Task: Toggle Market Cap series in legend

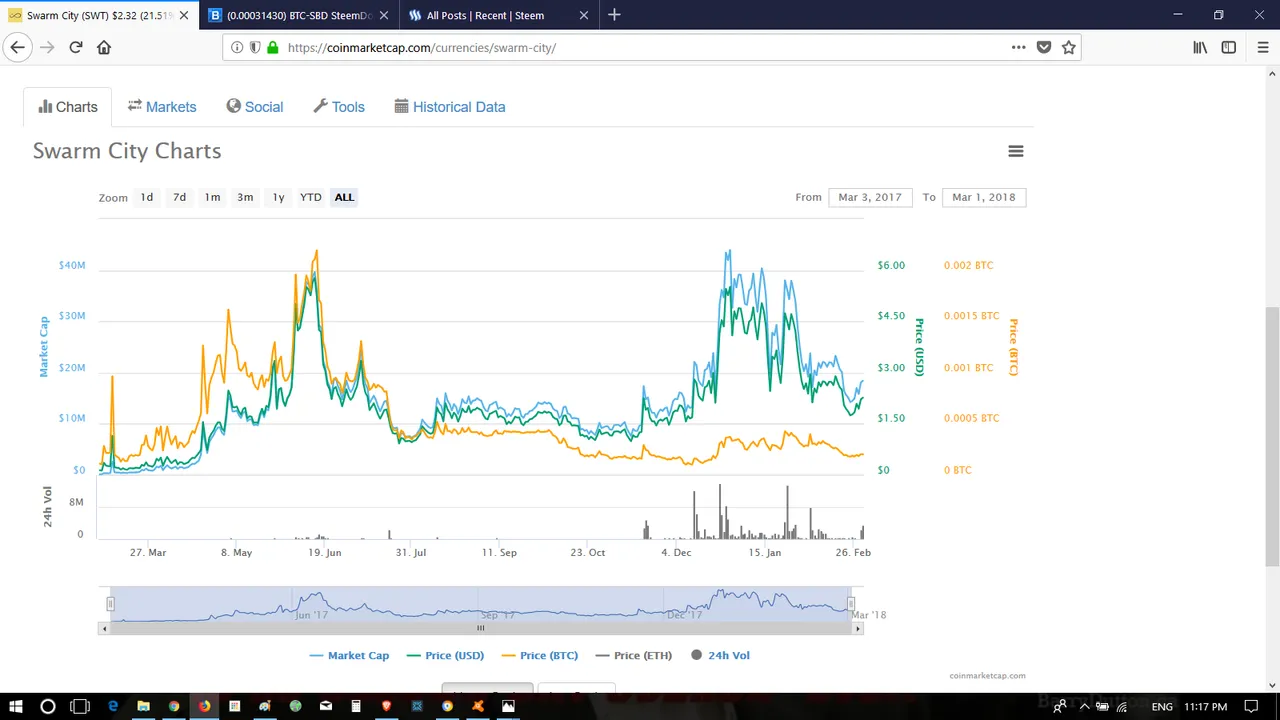Action: [x=349, y=655]
